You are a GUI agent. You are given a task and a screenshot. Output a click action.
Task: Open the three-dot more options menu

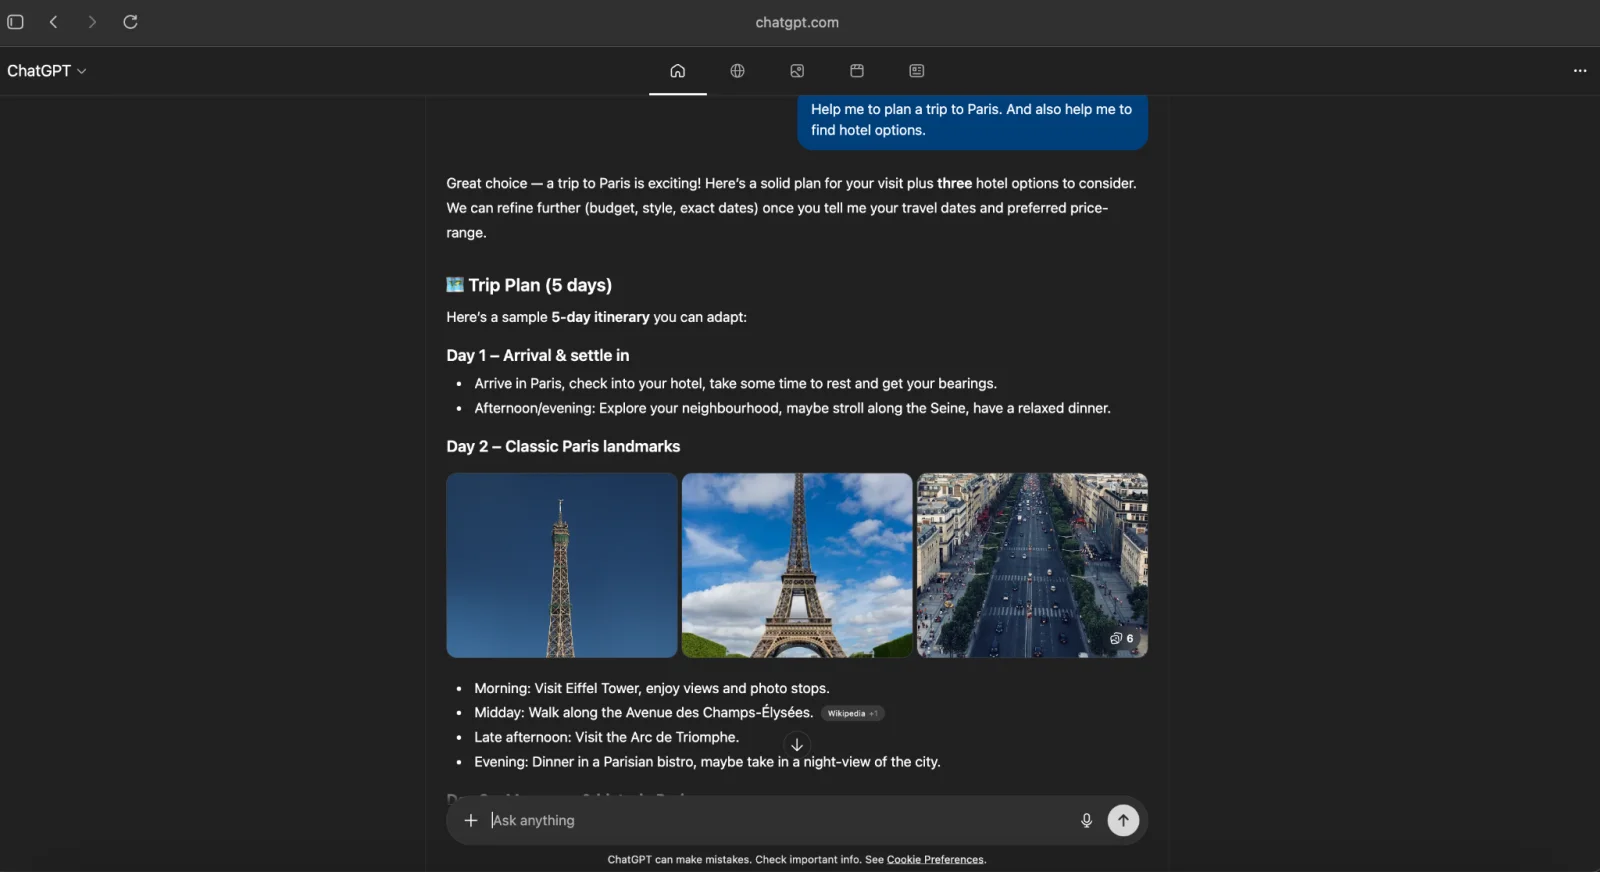point(1580,71)
